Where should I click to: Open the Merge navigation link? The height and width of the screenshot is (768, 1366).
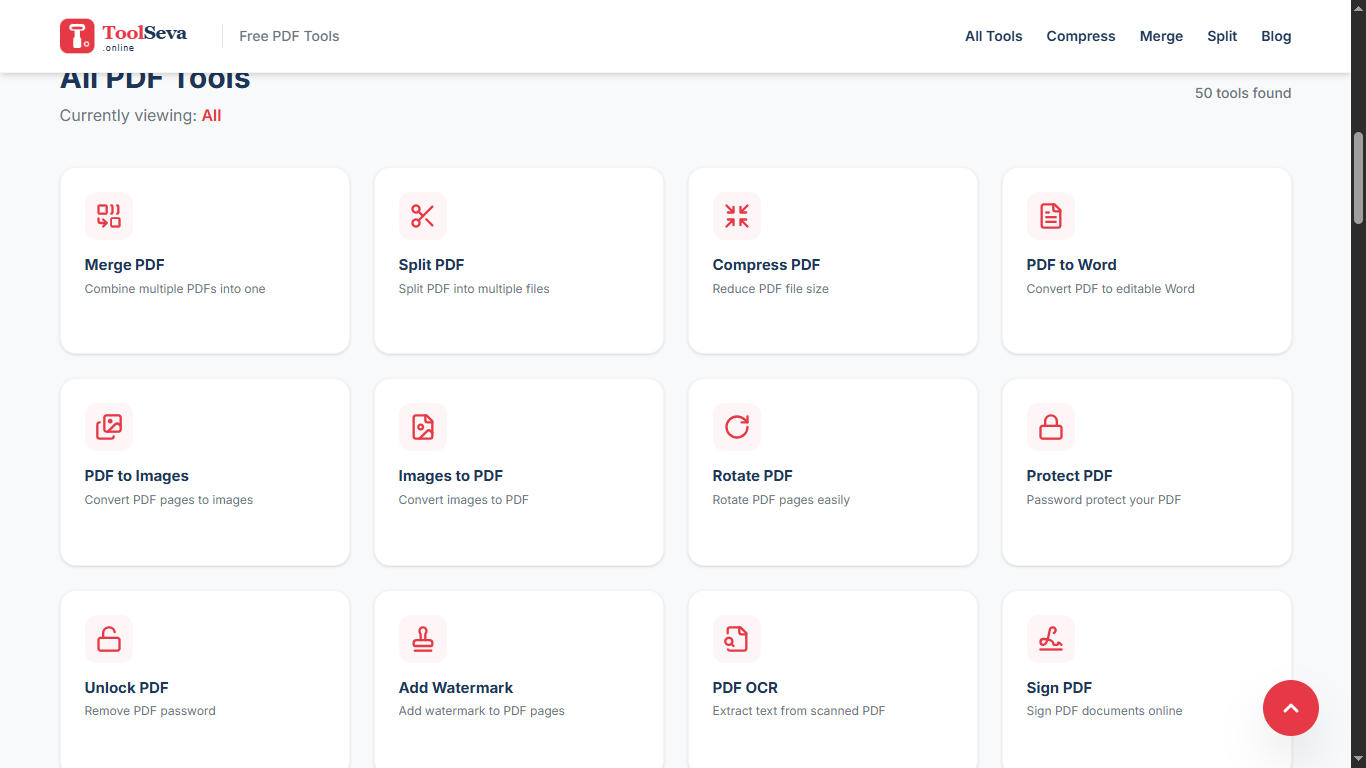tap(1161, 36)
